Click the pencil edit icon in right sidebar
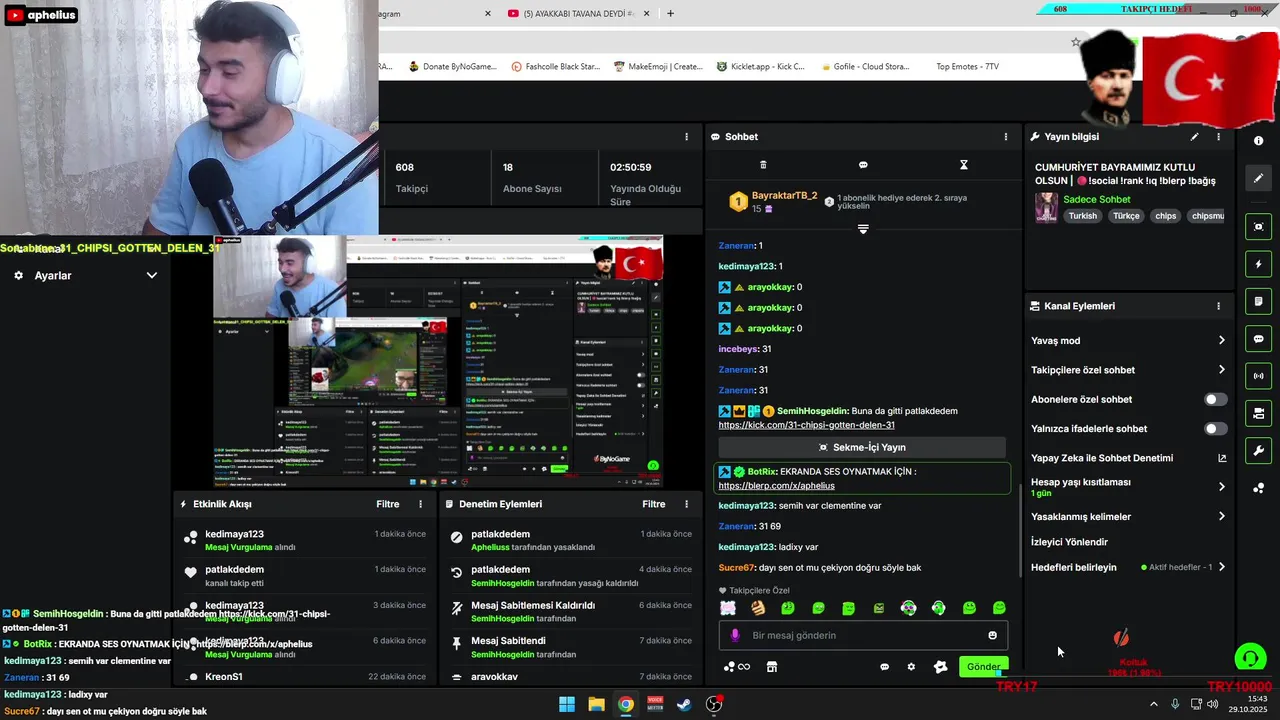The height and width of the screenshot is (720, 1280). pyautogui.click(x=1258, y=178)
